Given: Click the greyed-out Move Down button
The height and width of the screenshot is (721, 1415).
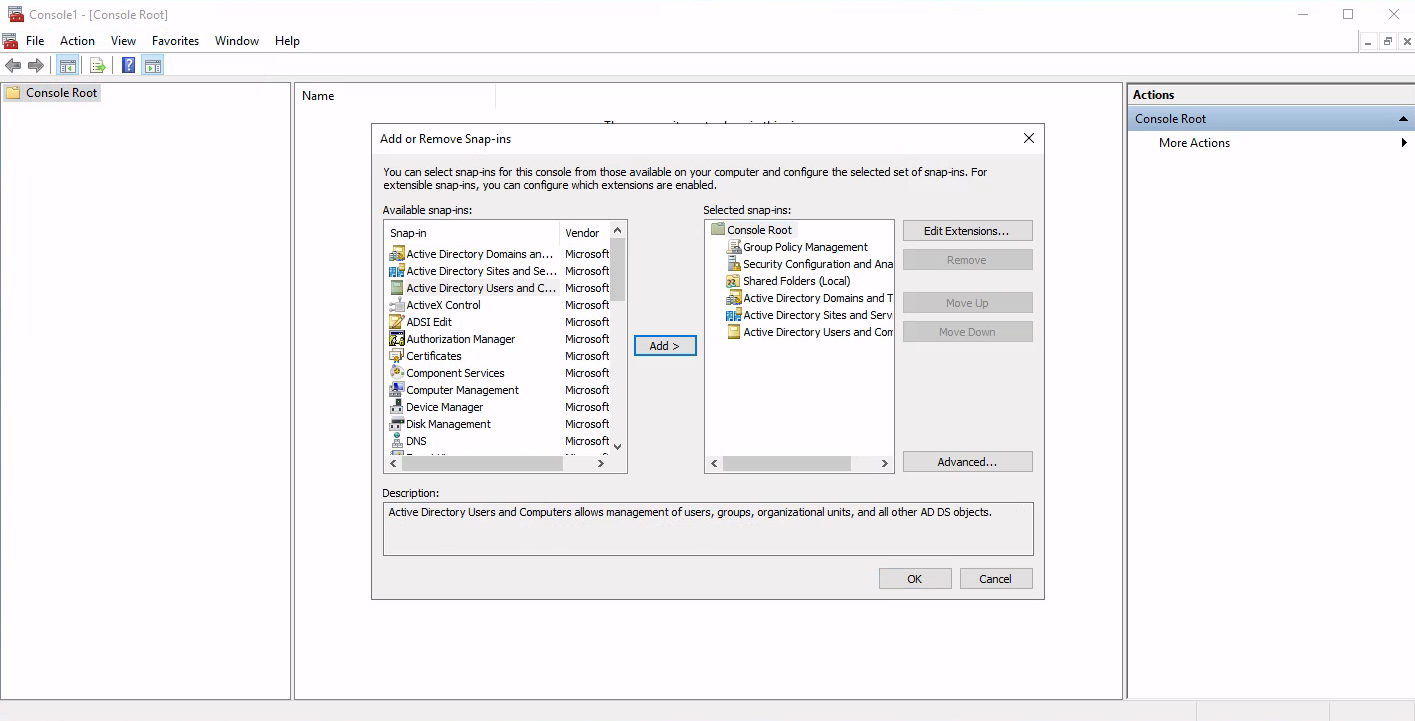Looking at the screenshot, I should click(x=967, y=332).
